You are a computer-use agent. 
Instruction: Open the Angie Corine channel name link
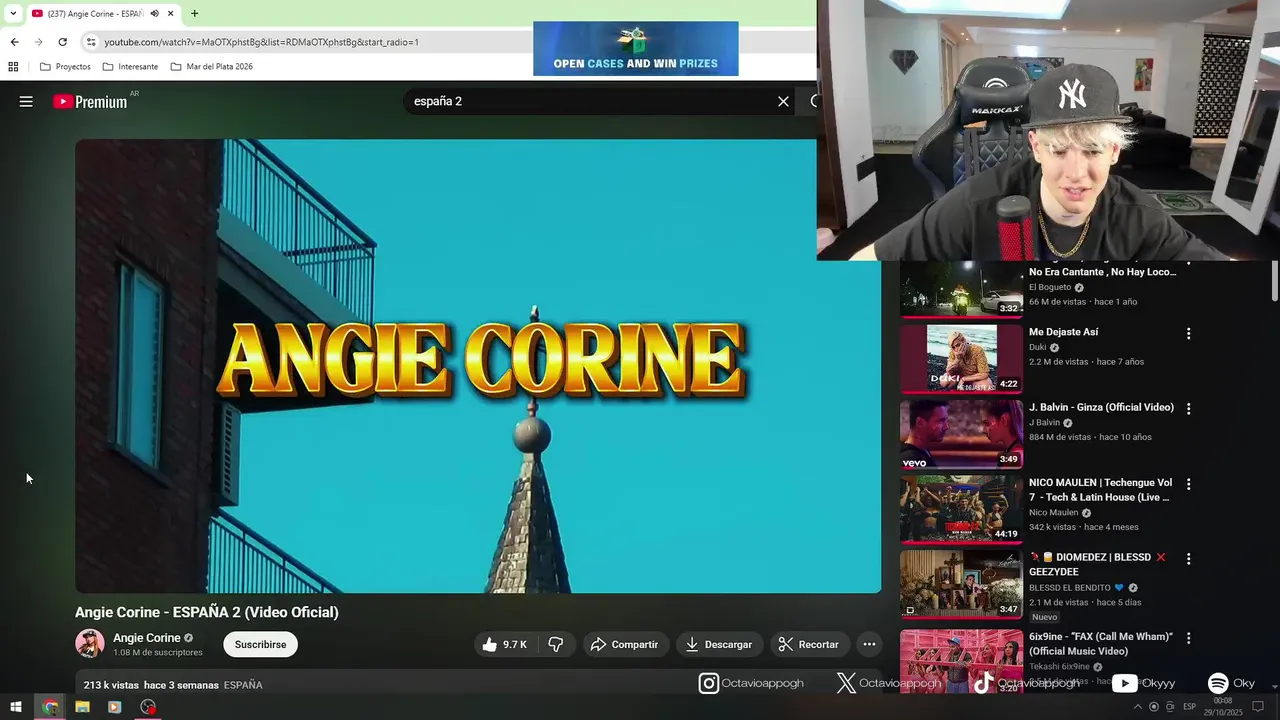(147, 638)
